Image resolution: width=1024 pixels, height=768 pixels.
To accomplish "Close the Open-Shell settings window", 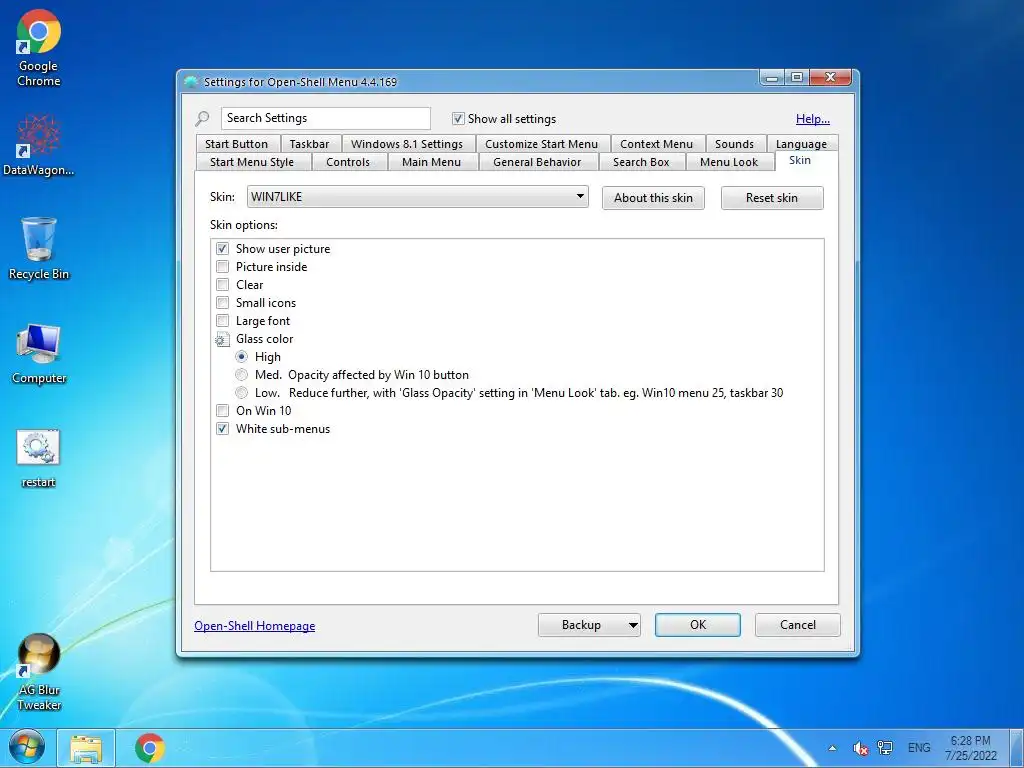I will [x=831, y=77].
